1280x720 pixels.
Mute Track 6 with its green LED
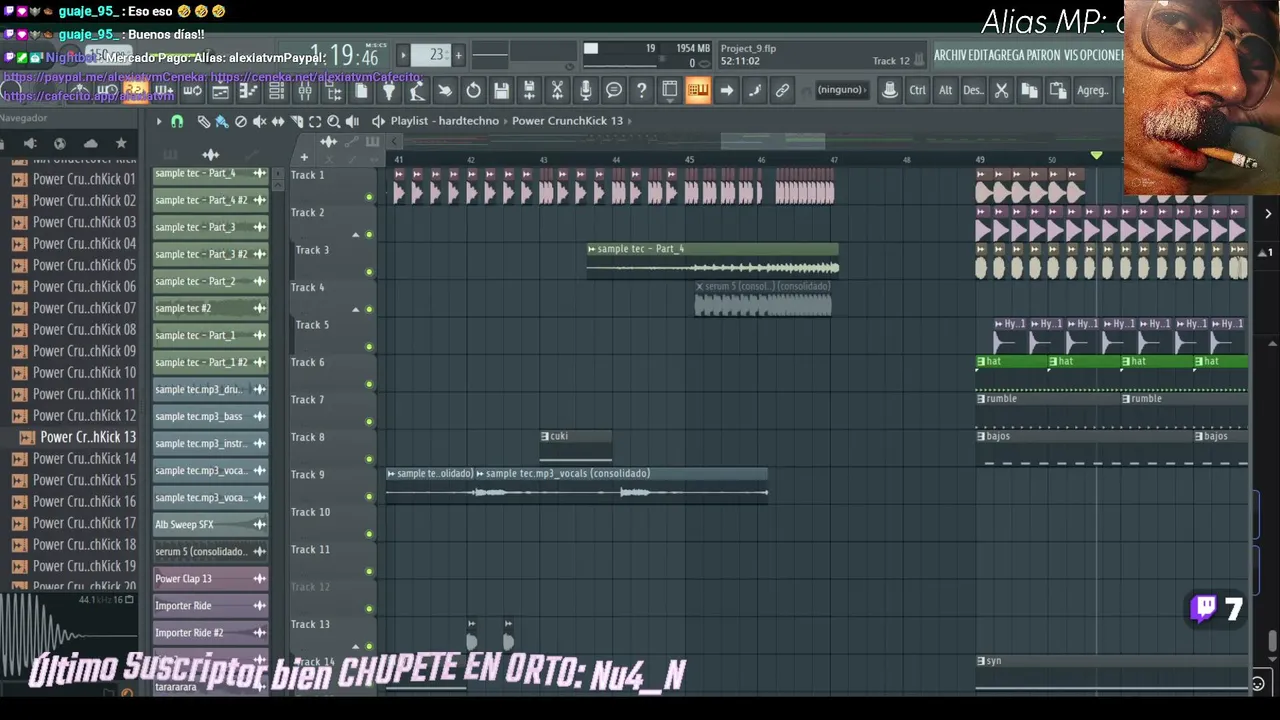click(369, 384)
